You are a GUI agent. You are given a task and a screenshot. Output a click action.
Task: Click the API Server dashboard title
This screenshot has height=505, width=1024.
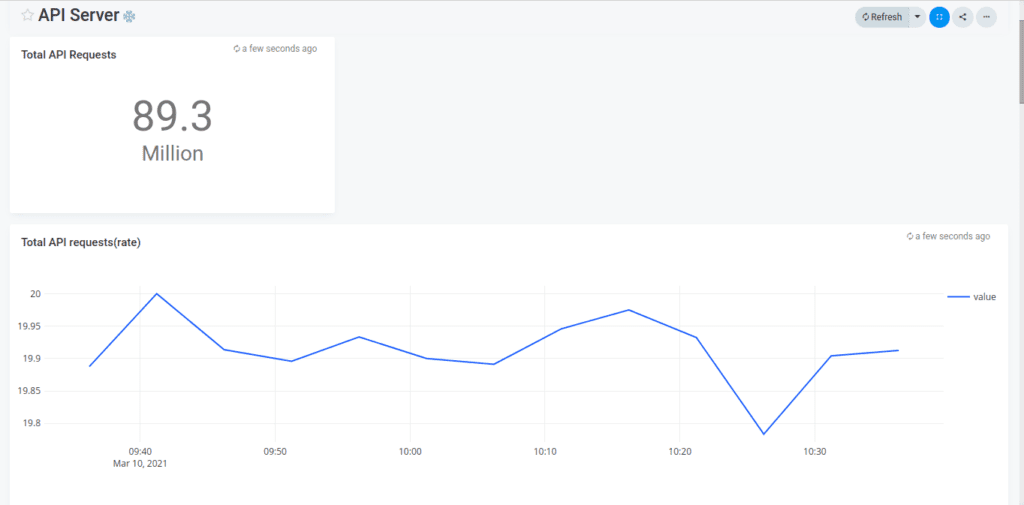click(x=78, y=16)
